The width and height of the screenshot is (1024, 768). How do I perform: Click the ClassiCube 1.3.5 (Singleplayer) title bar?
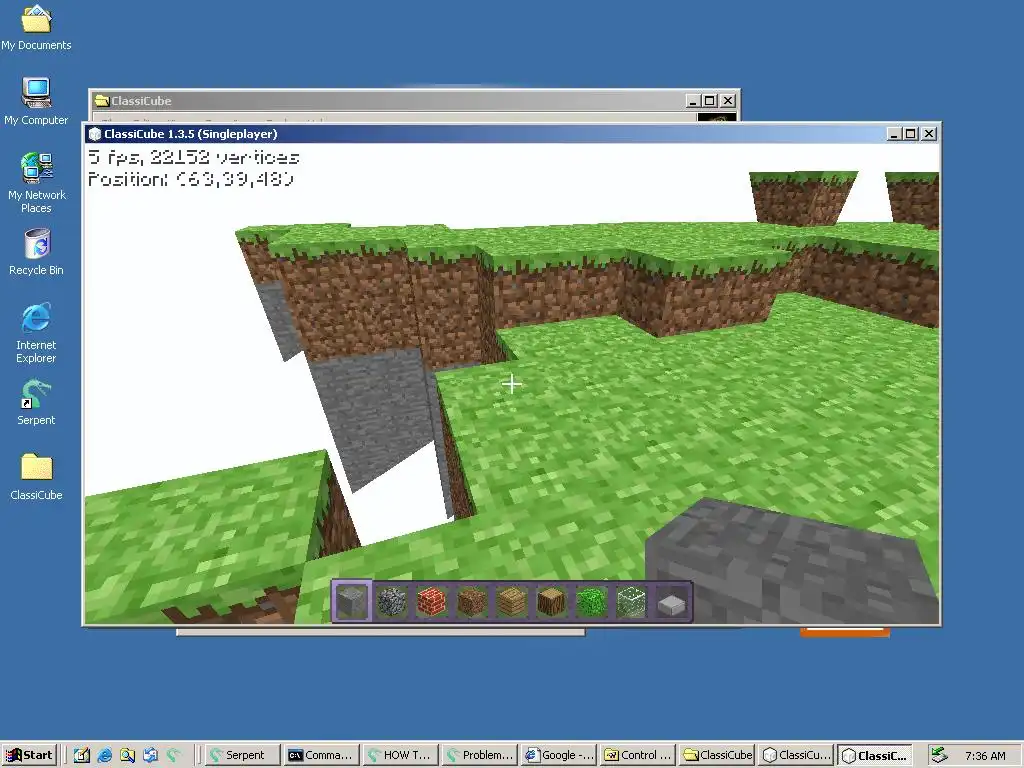point(513,134)
